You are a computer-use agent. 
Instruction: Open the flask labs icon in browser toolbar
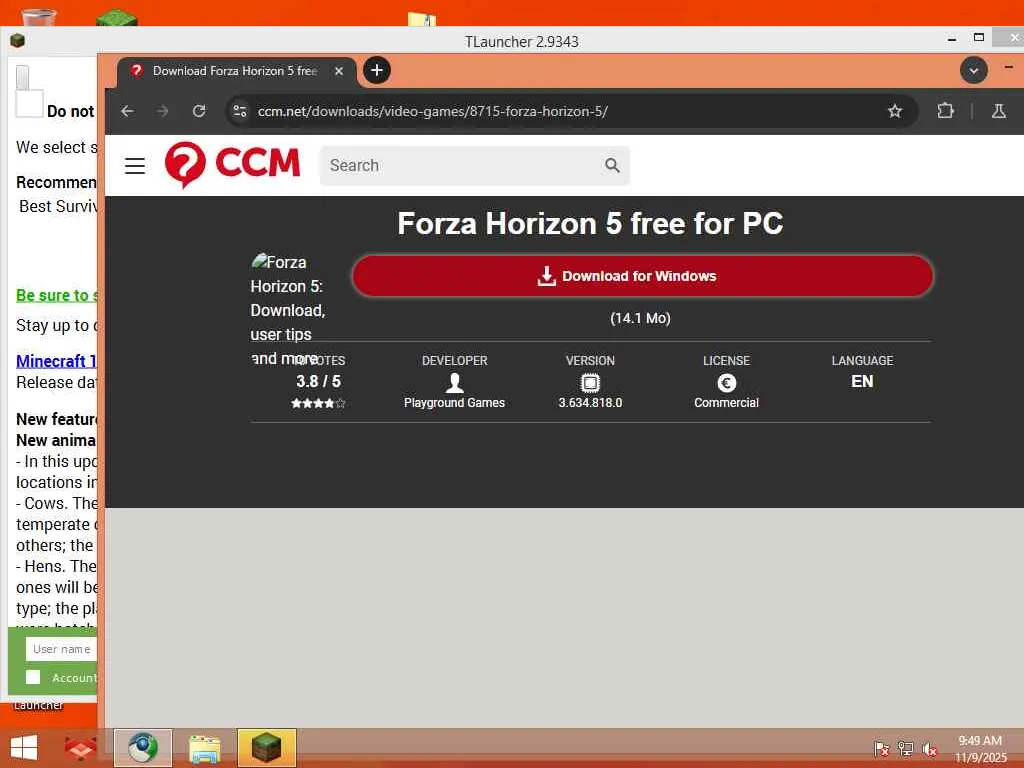pos(999,111)
